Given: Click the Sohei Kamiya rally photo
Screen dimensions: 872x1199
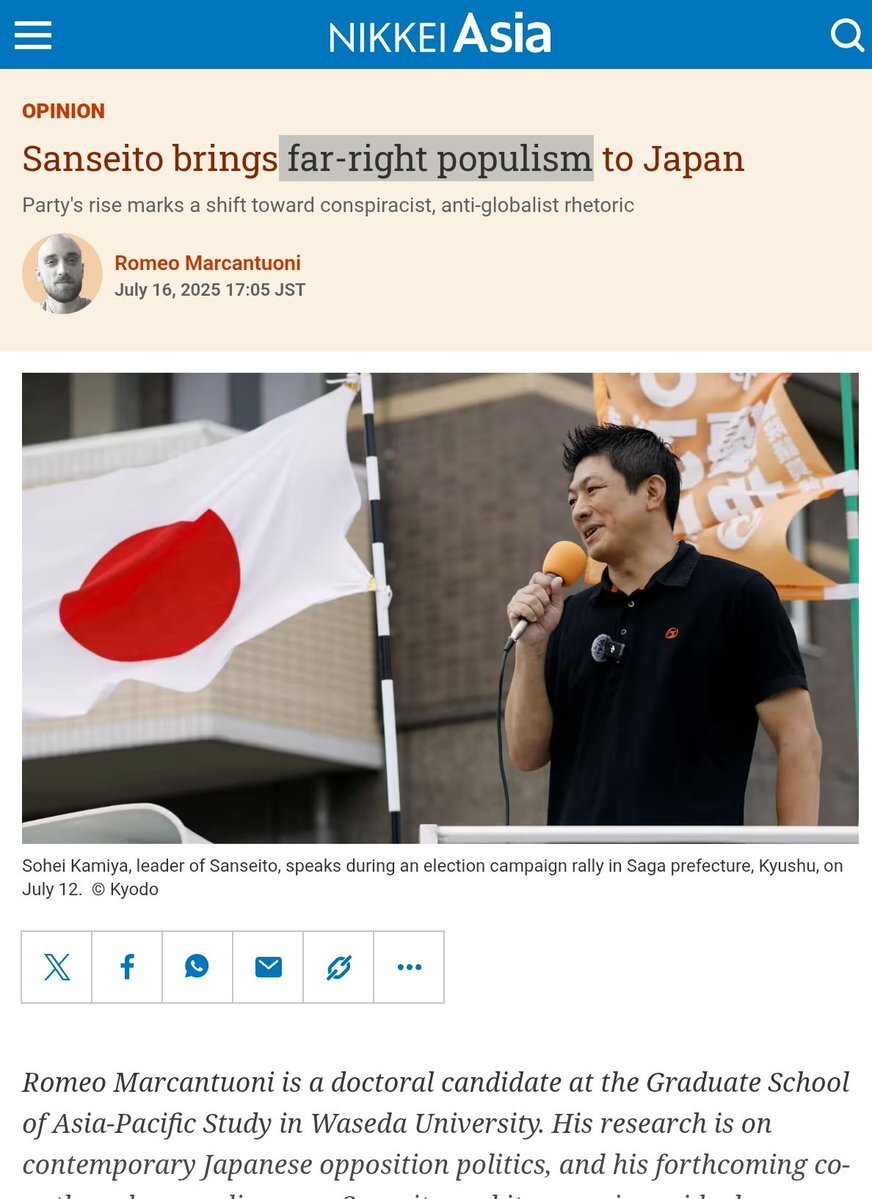Looking at the screenshot, I should (x=440, y=608).
